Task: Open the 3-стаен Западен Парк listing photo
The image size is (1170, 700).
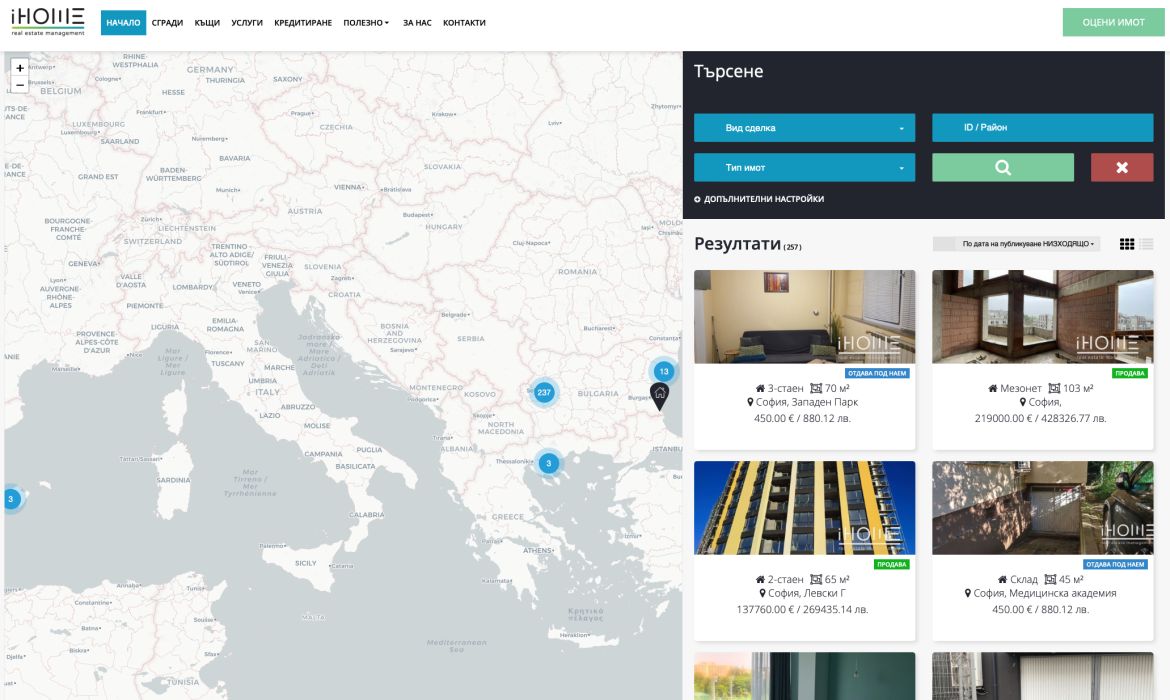Action: coord(804,317)
